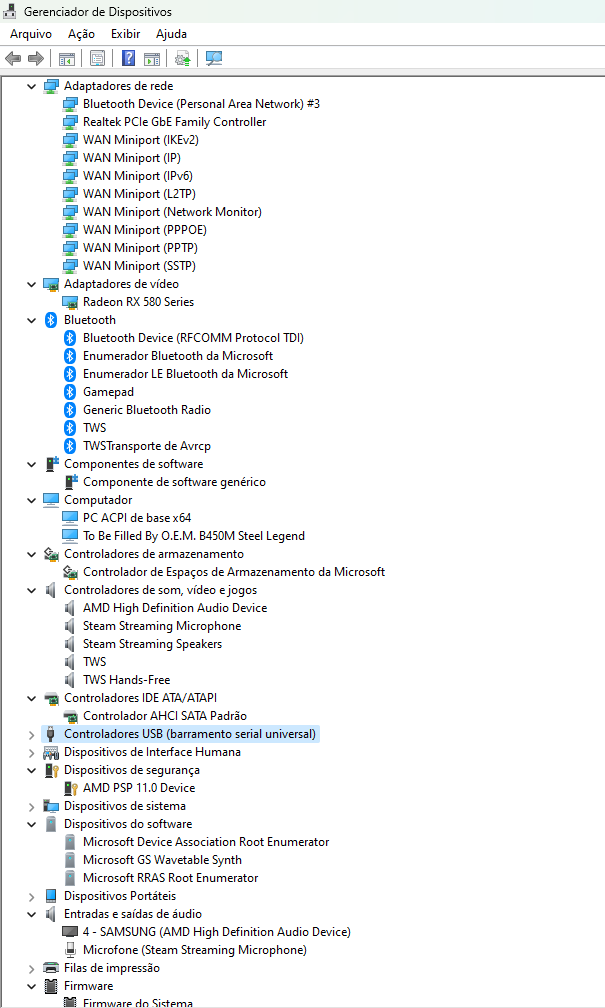Click the monitor icon beside Computador

point(51,500)
